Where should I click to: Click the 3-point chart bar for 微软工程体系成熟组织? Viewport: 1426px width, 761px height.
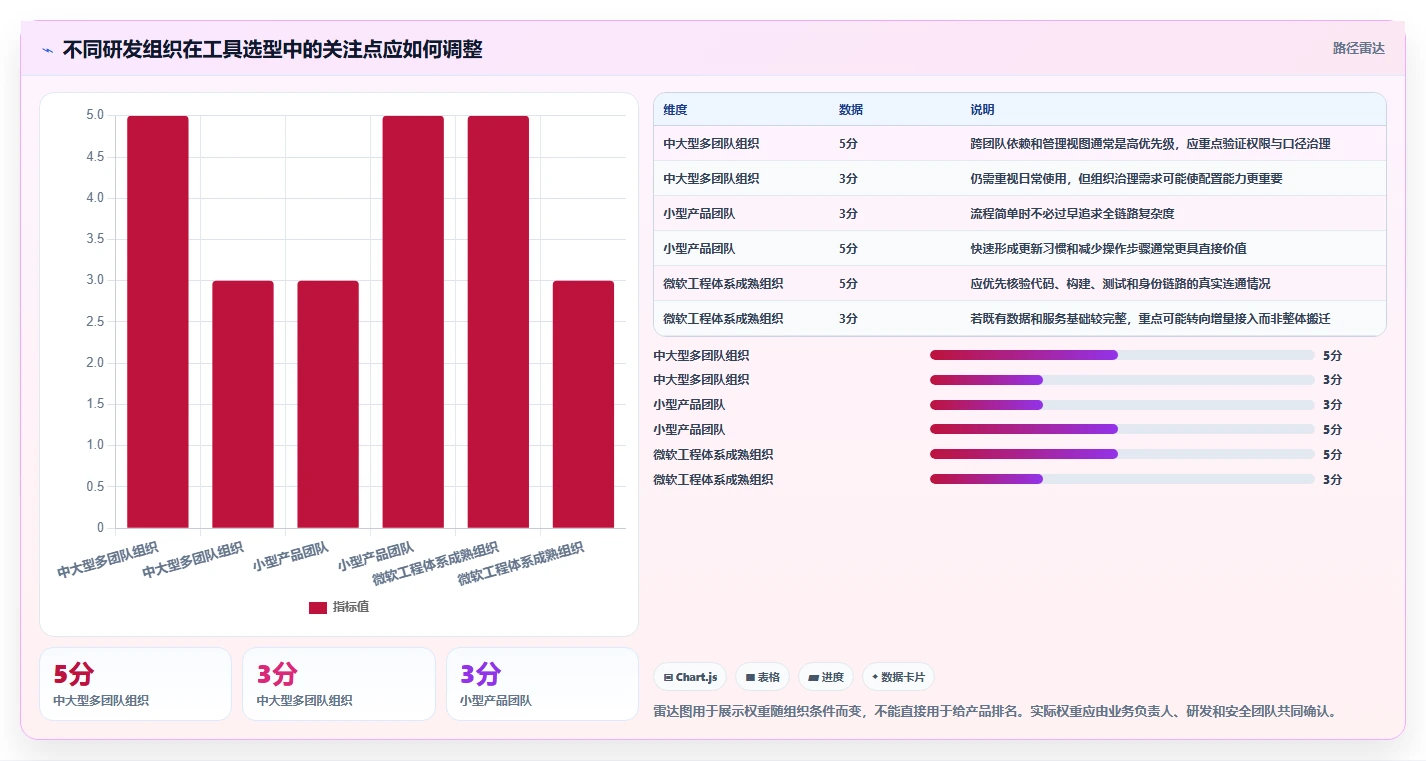coord(583,404)
